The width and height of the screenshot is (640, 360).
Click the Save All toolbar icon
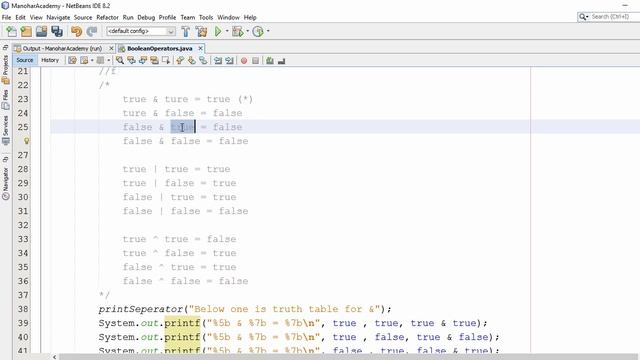(x=57, y=31)
